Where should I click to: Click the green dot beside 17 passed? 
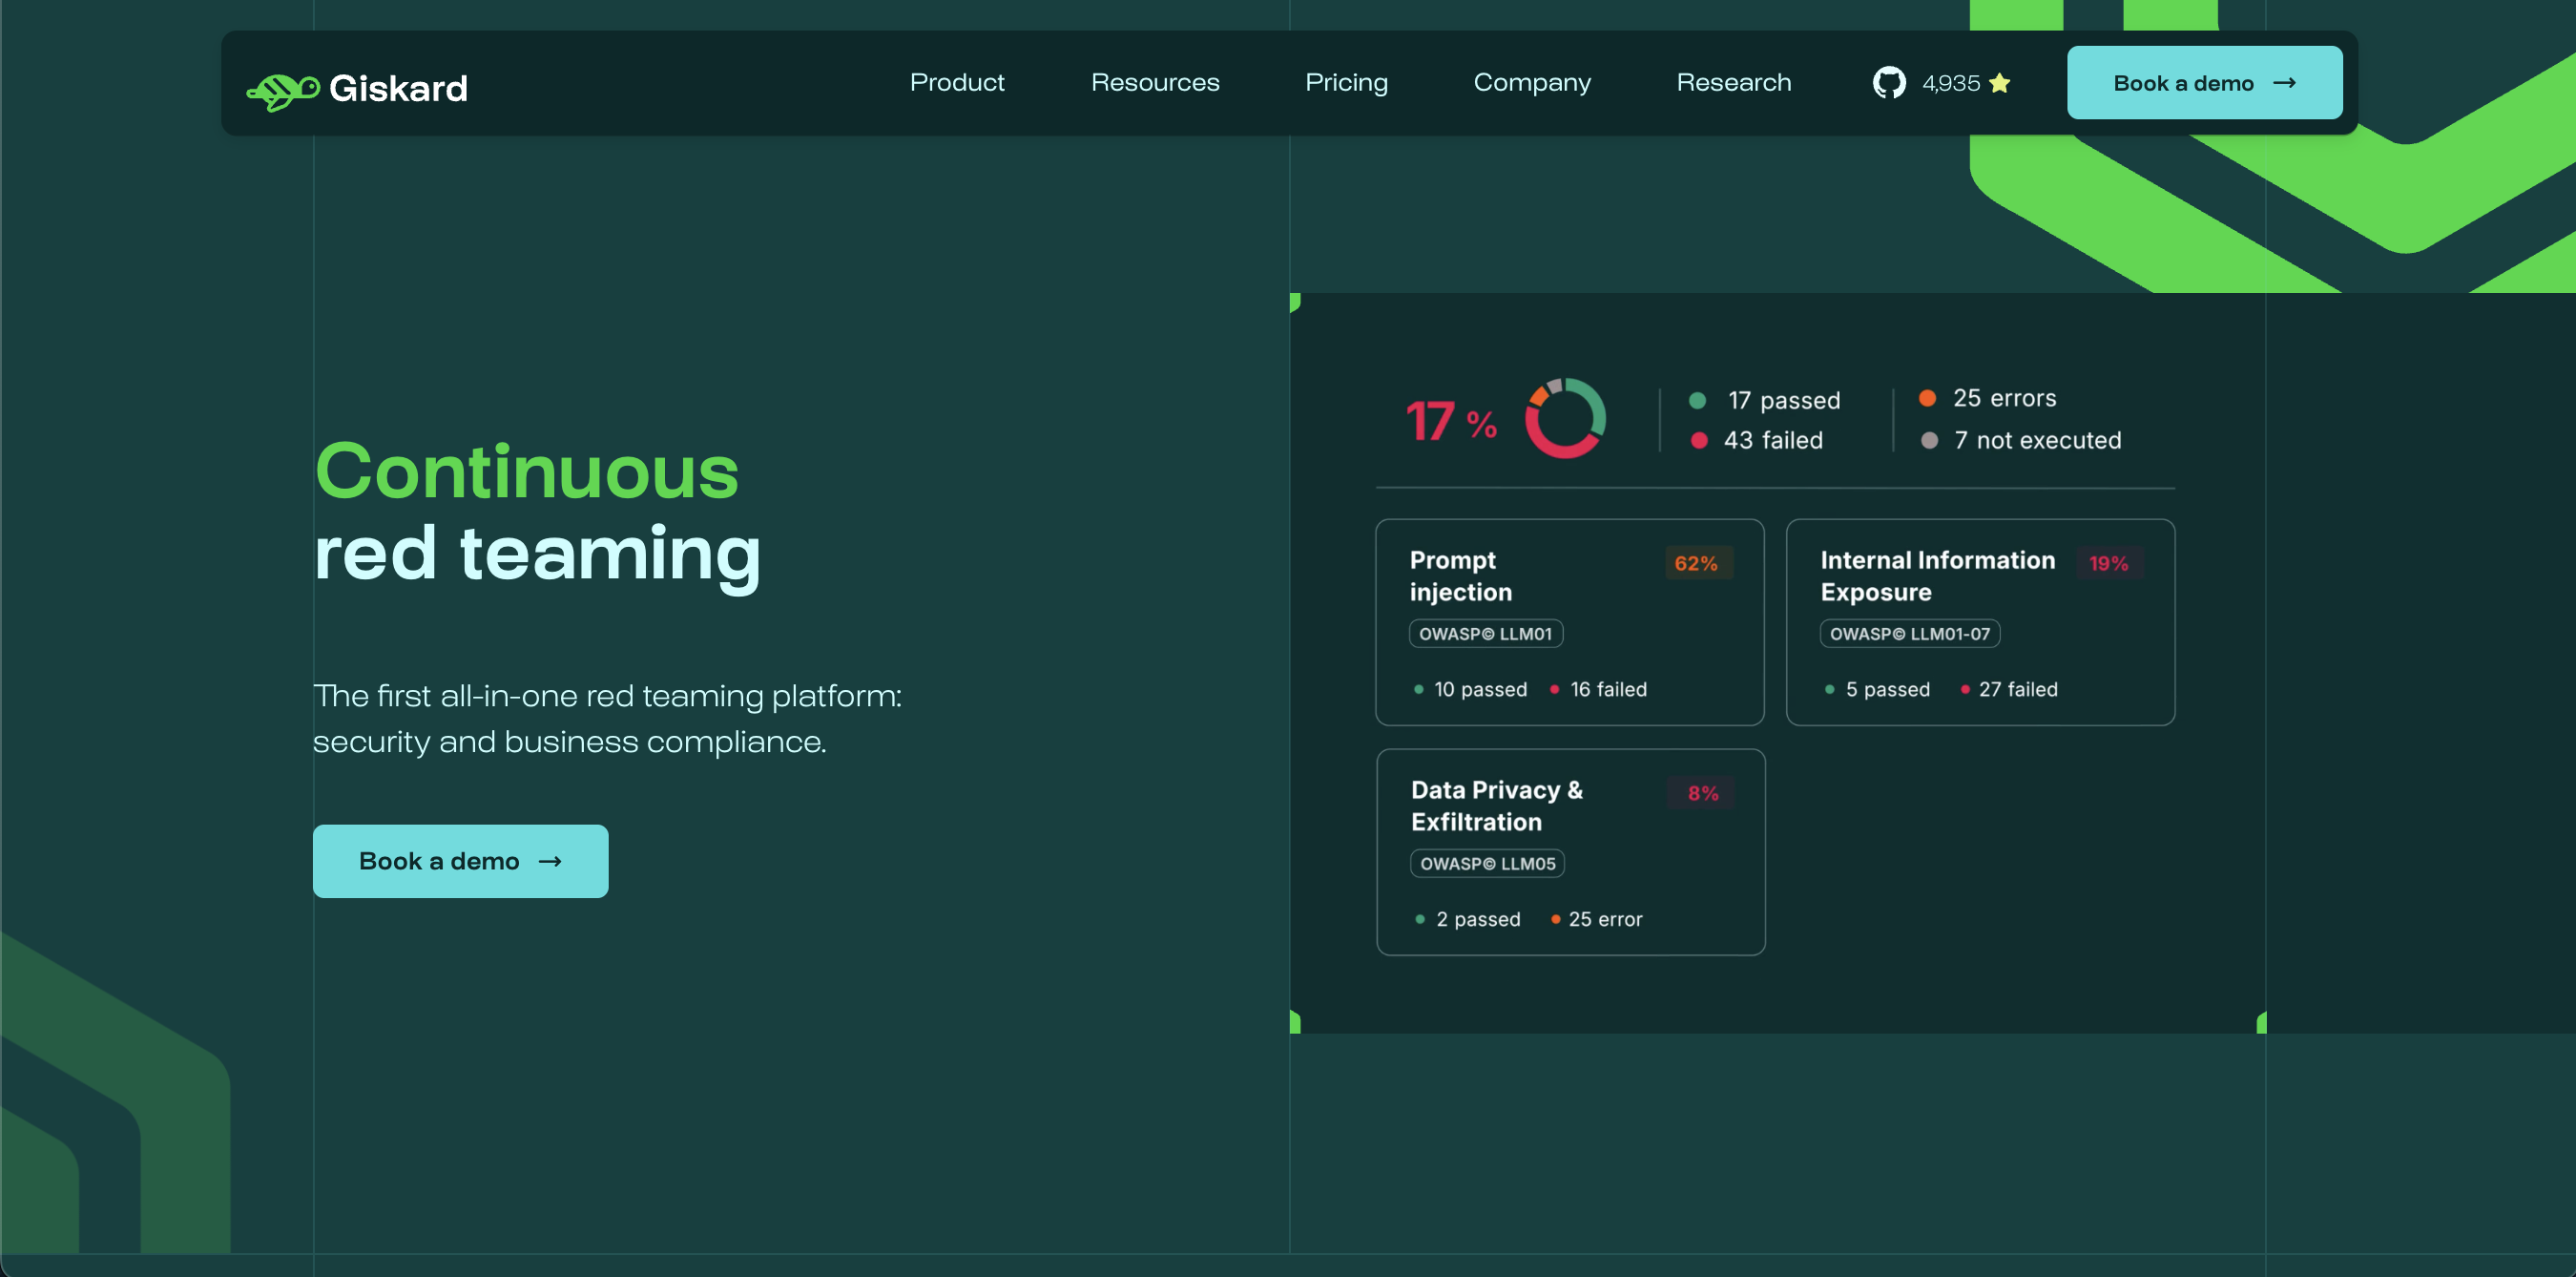[x=1697, y=401]
